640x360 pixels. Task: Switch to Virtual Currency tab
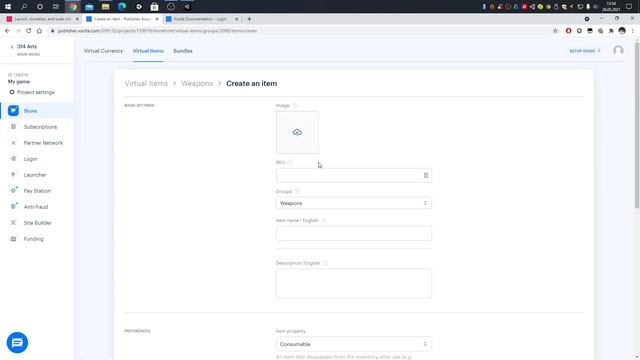pyautogui.click(x=103, y=51)
